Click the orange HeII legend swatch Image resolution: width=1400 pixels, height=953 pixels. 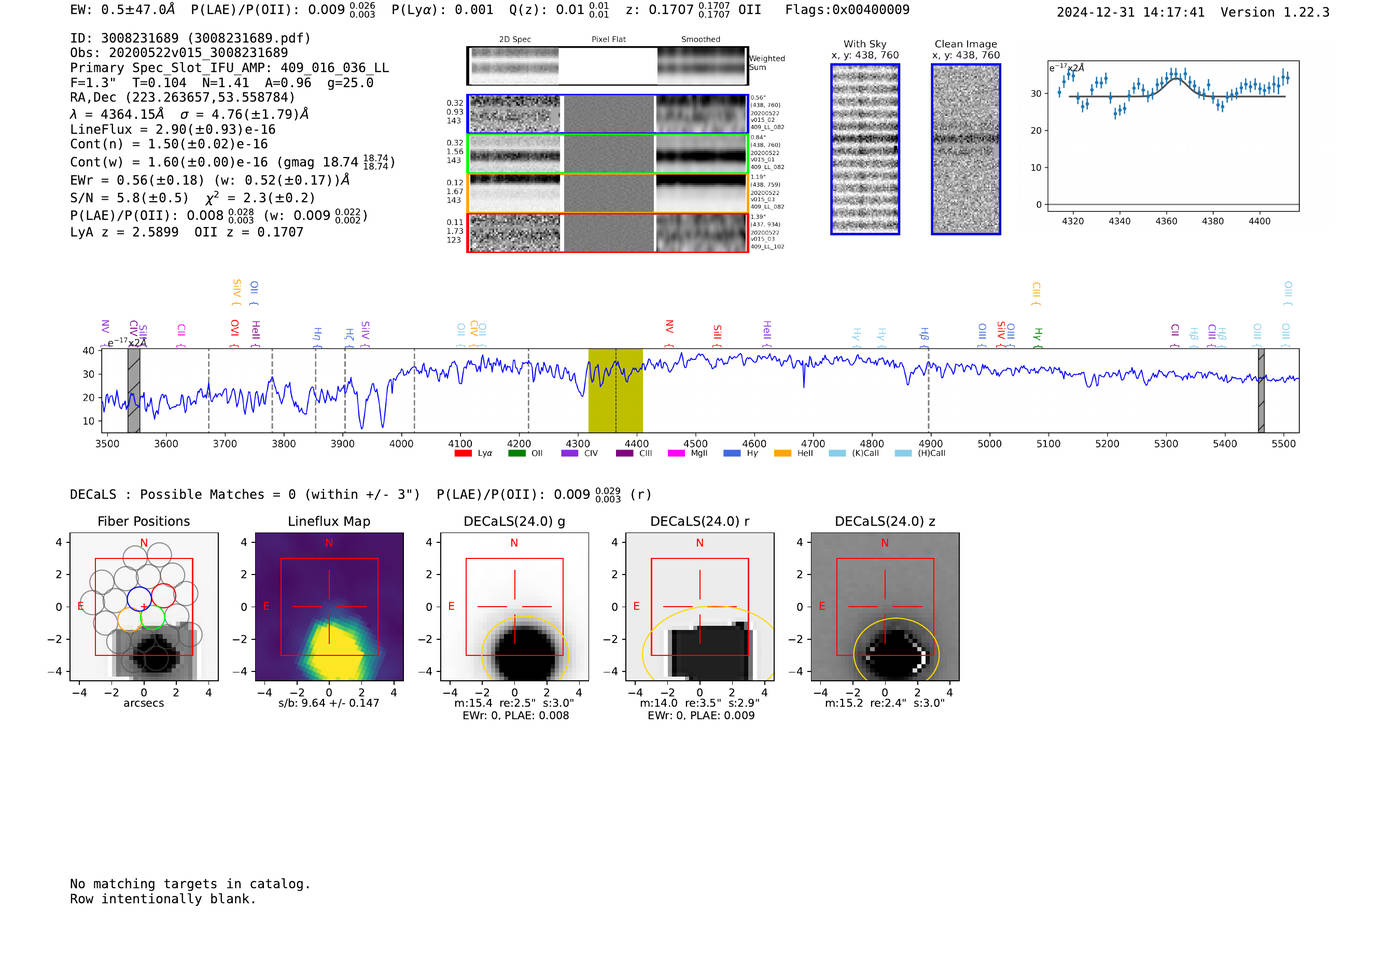point(782,454)
